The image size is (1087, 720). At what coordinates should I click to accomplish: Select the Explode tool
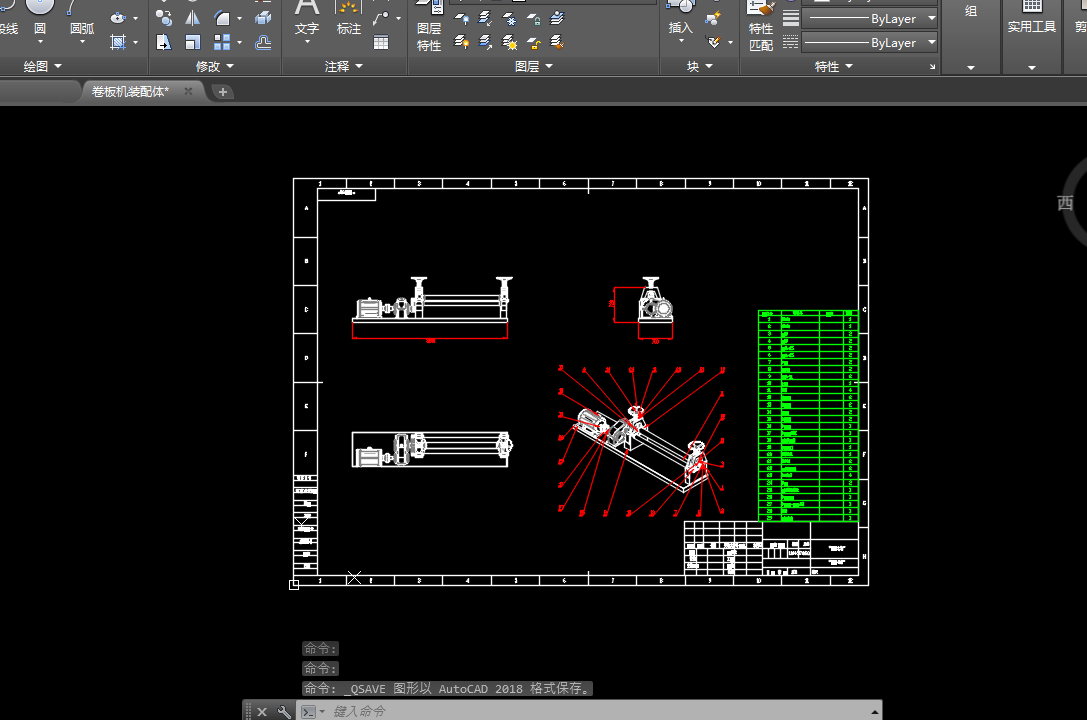click(x=263, y=18)
